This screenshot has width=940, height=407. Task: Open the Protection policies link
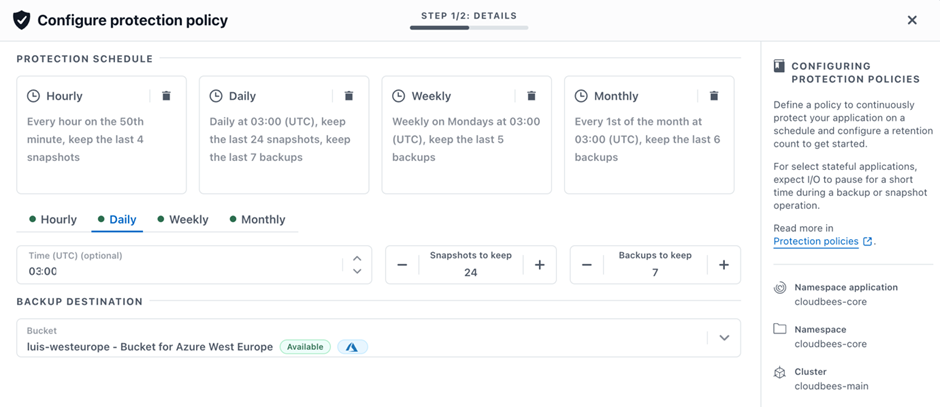coord(816,241)
